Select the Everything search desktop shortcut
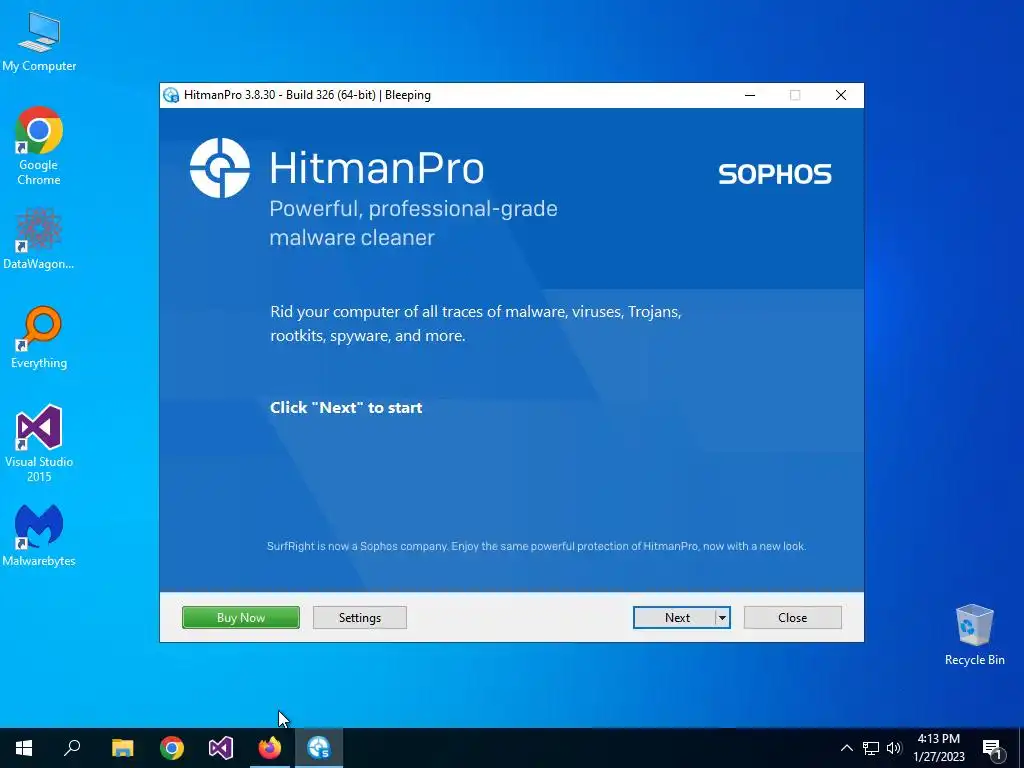 pos(39,338)
